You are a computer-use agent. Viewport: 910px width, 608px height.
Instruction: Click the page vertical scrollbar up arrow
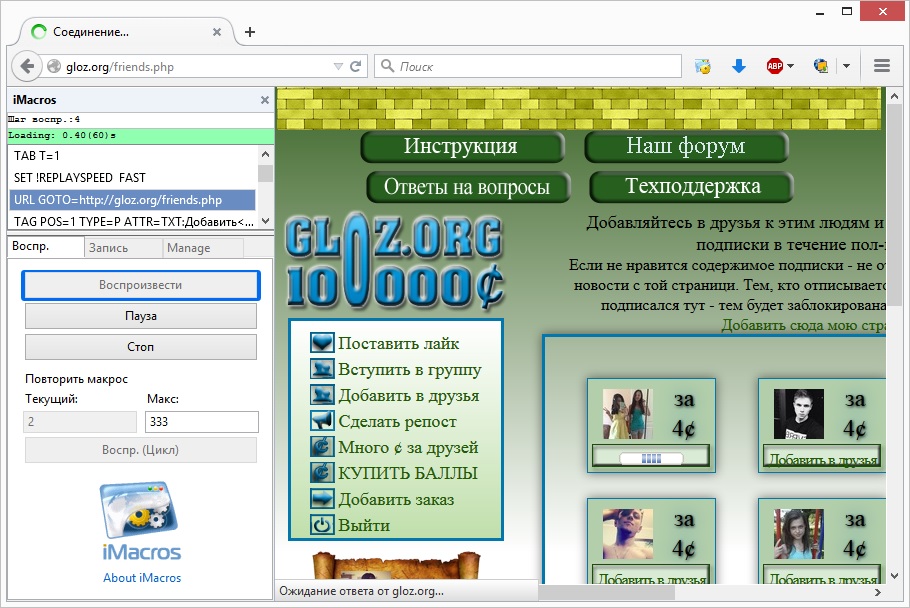tap(894, 96)
